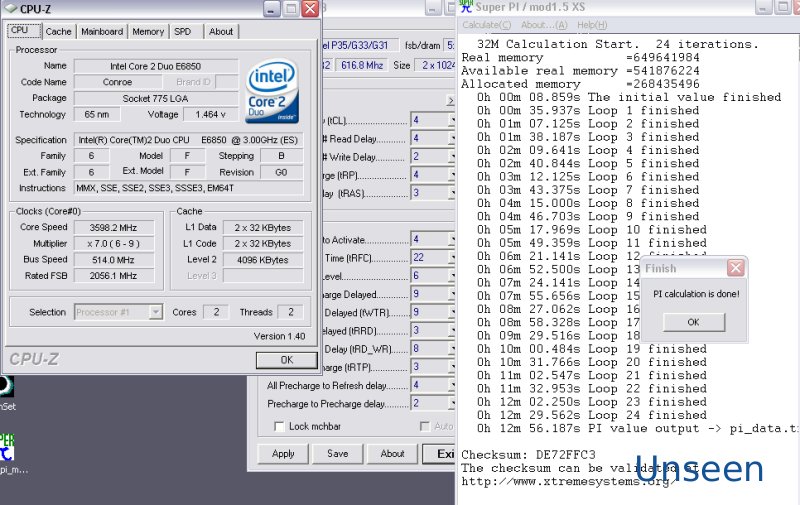
Task: Close the Finish dialog with X
Action: (x=735, y=268)
